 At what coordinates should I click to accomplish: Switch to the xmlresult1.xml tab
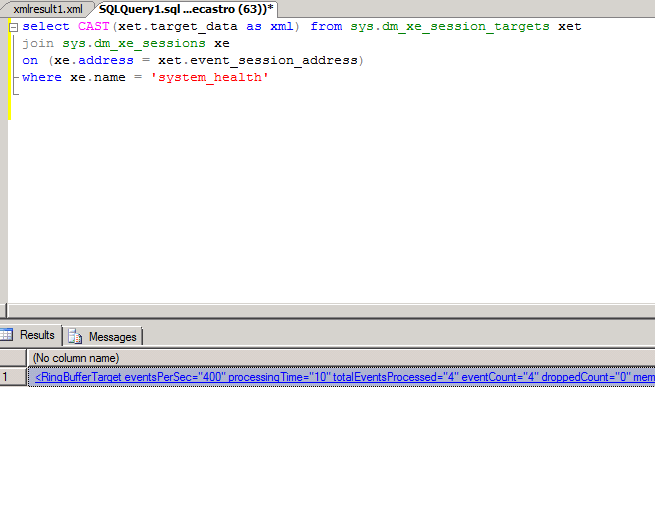(x=48, y=9)
